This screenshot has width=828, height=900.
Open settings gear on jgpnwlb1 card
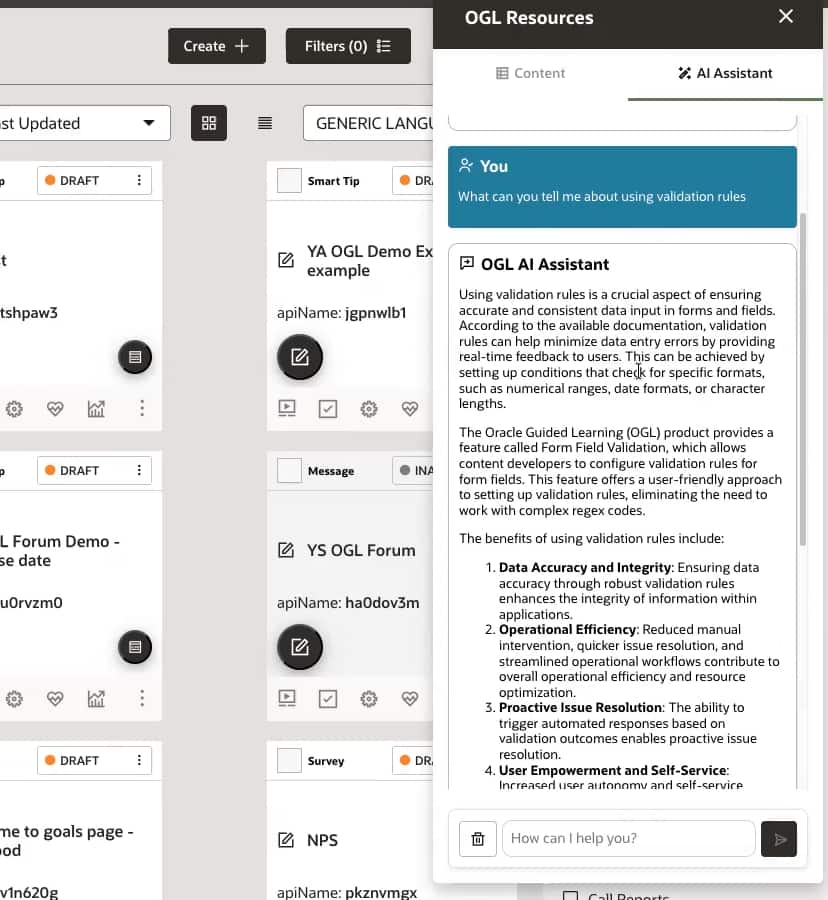click(x=369, y=409)
